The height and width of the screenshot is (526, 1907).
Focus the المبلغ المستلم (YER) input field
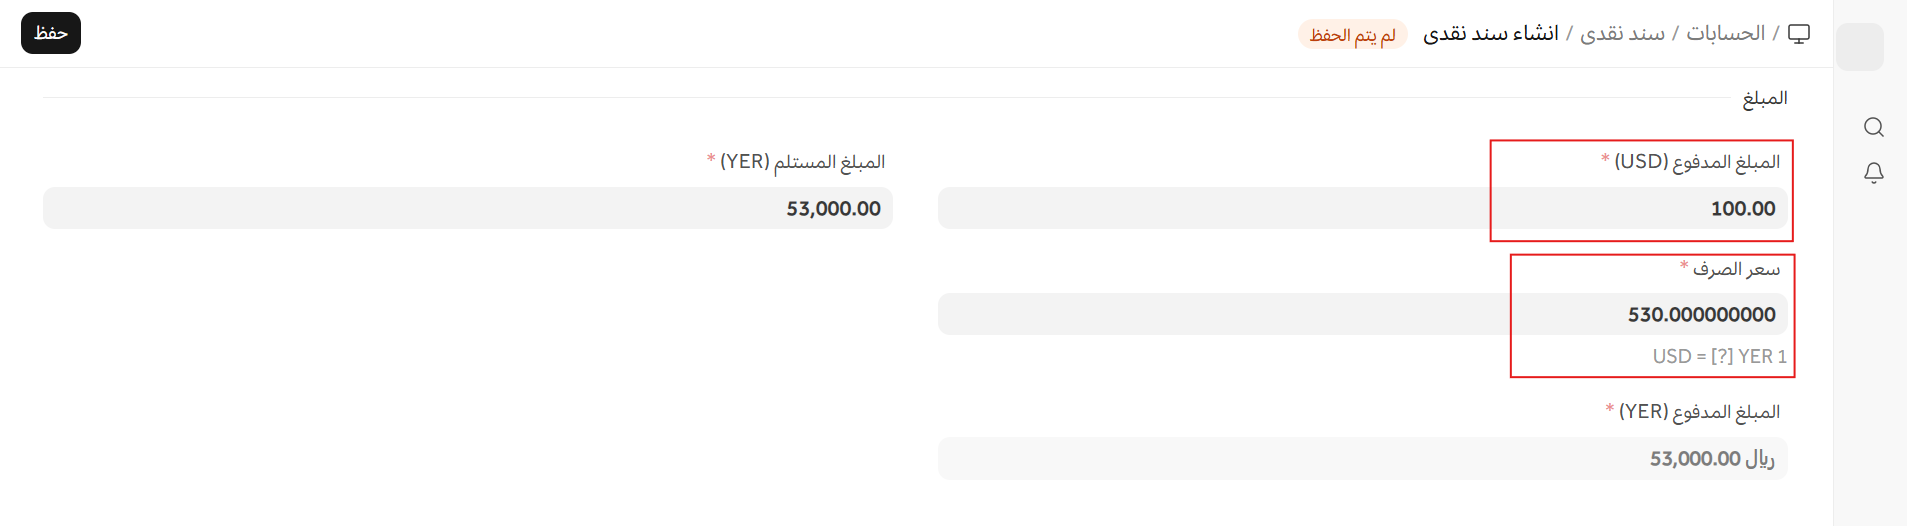point(467,208)
